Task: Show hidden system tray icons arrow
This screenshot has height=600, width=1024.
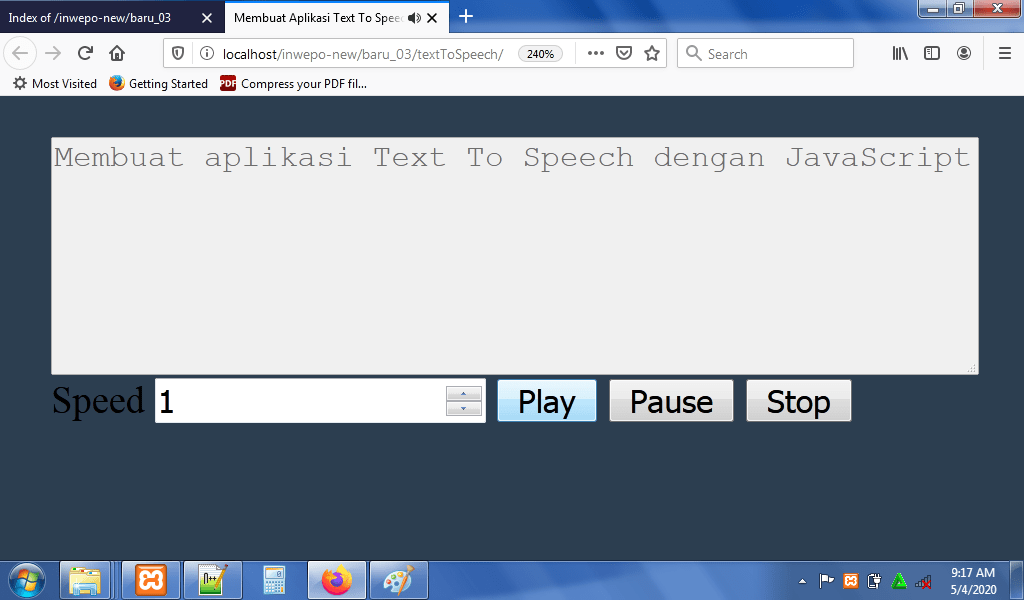Action: [x=802, y=581]
